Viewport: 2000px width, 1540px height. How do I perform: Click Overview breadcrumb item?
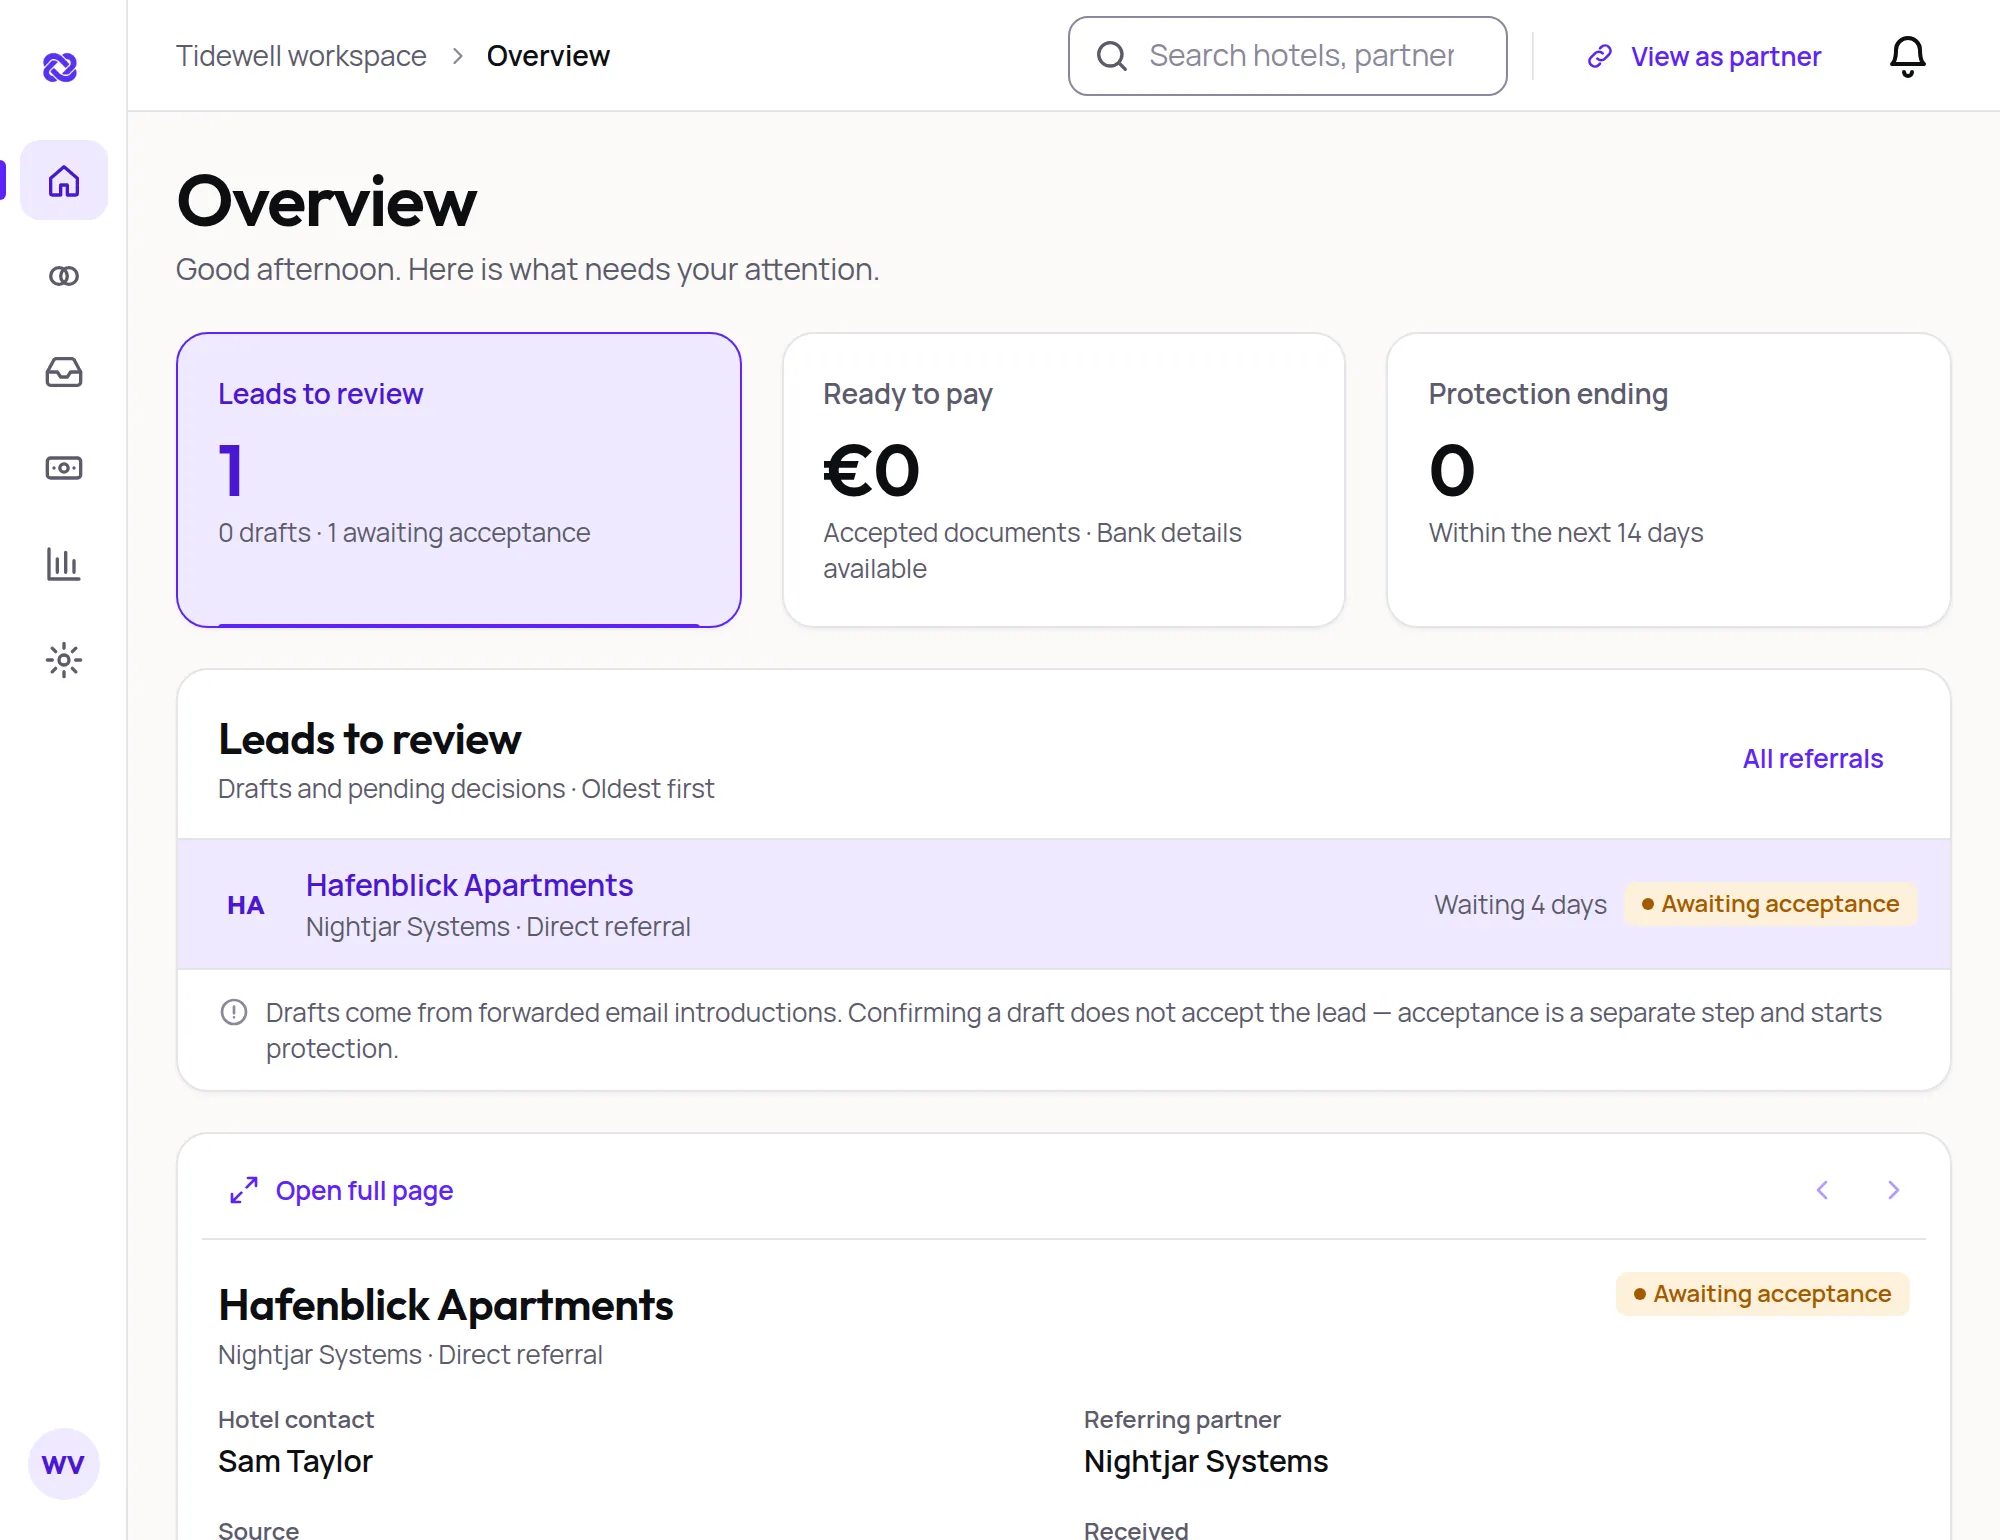[x=548, y=56]
